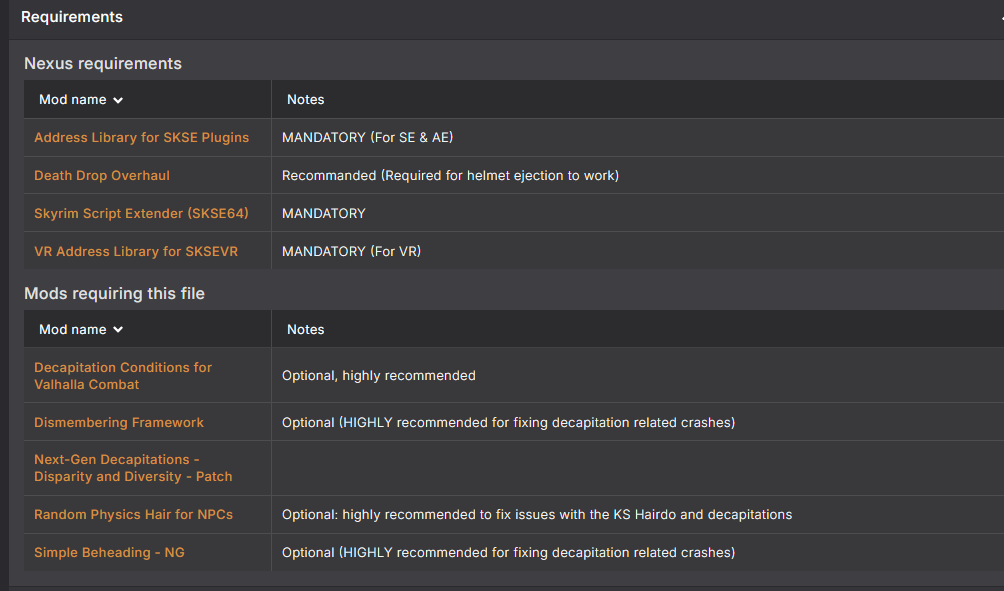Select the 'Mods requiring this file' heading
Image resolution: width=1004 pixels, height=591 pixels.
tap(114, 293)
